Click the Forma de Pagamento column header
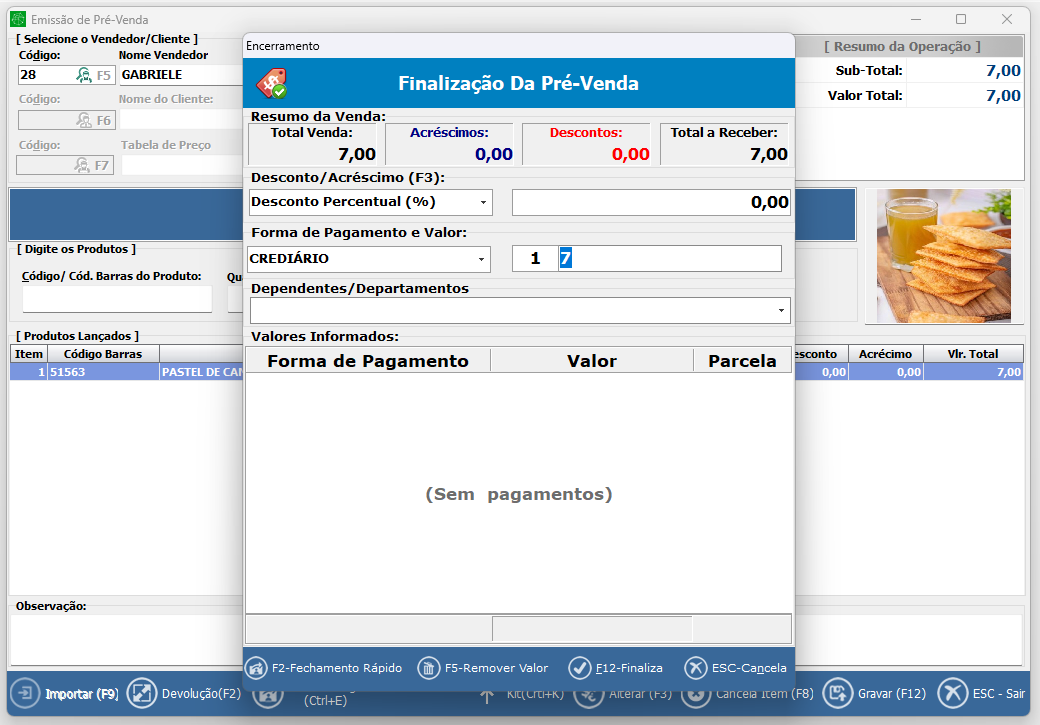The height and width of the screenshot is (725, 1040). coord(367,361)
